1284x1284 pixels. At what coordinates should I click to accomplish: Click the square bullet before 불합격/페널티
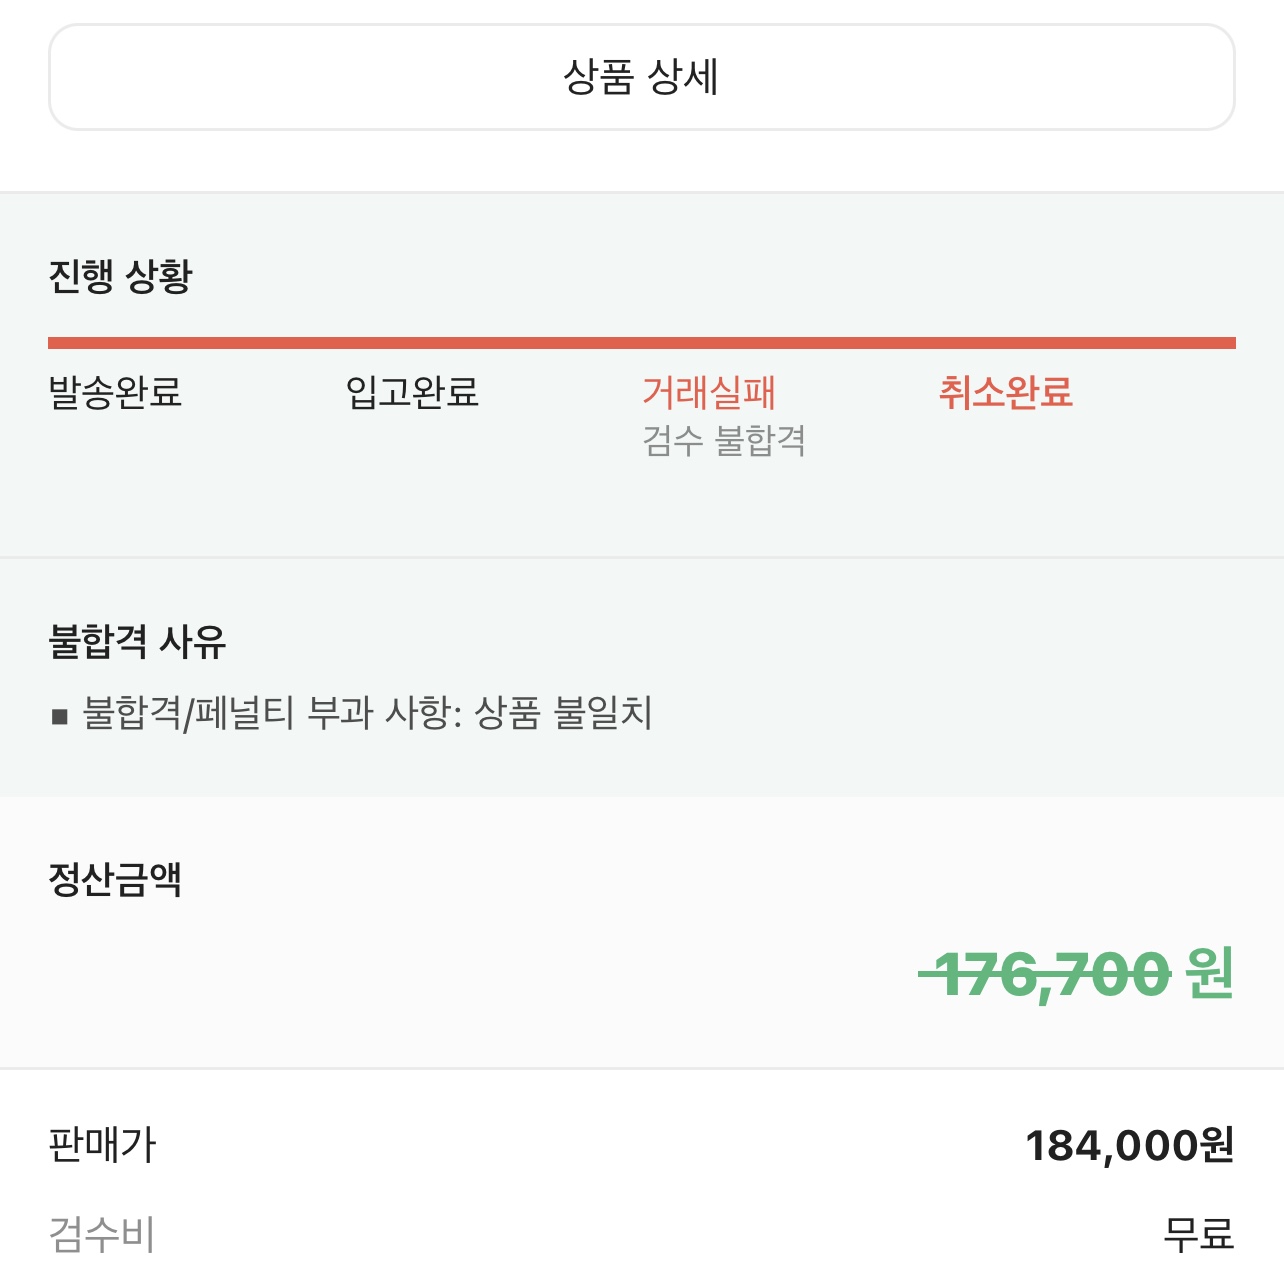coord(60,716)
